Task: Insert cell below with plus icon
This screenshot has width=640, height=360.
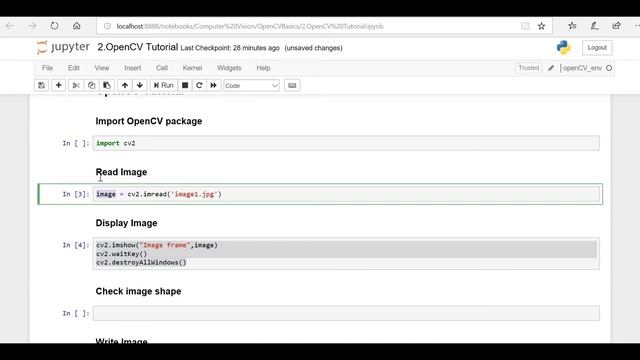Action: click(58, 85)
